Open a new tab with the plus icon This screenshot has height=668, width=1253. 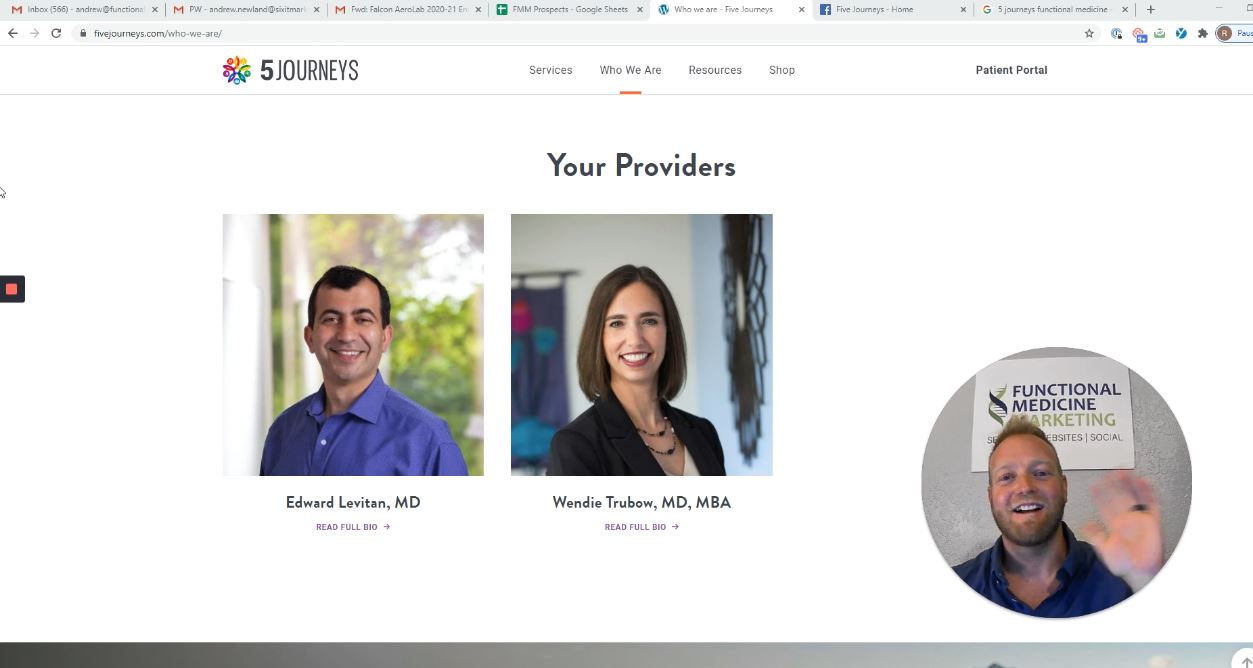(1150, 9)
